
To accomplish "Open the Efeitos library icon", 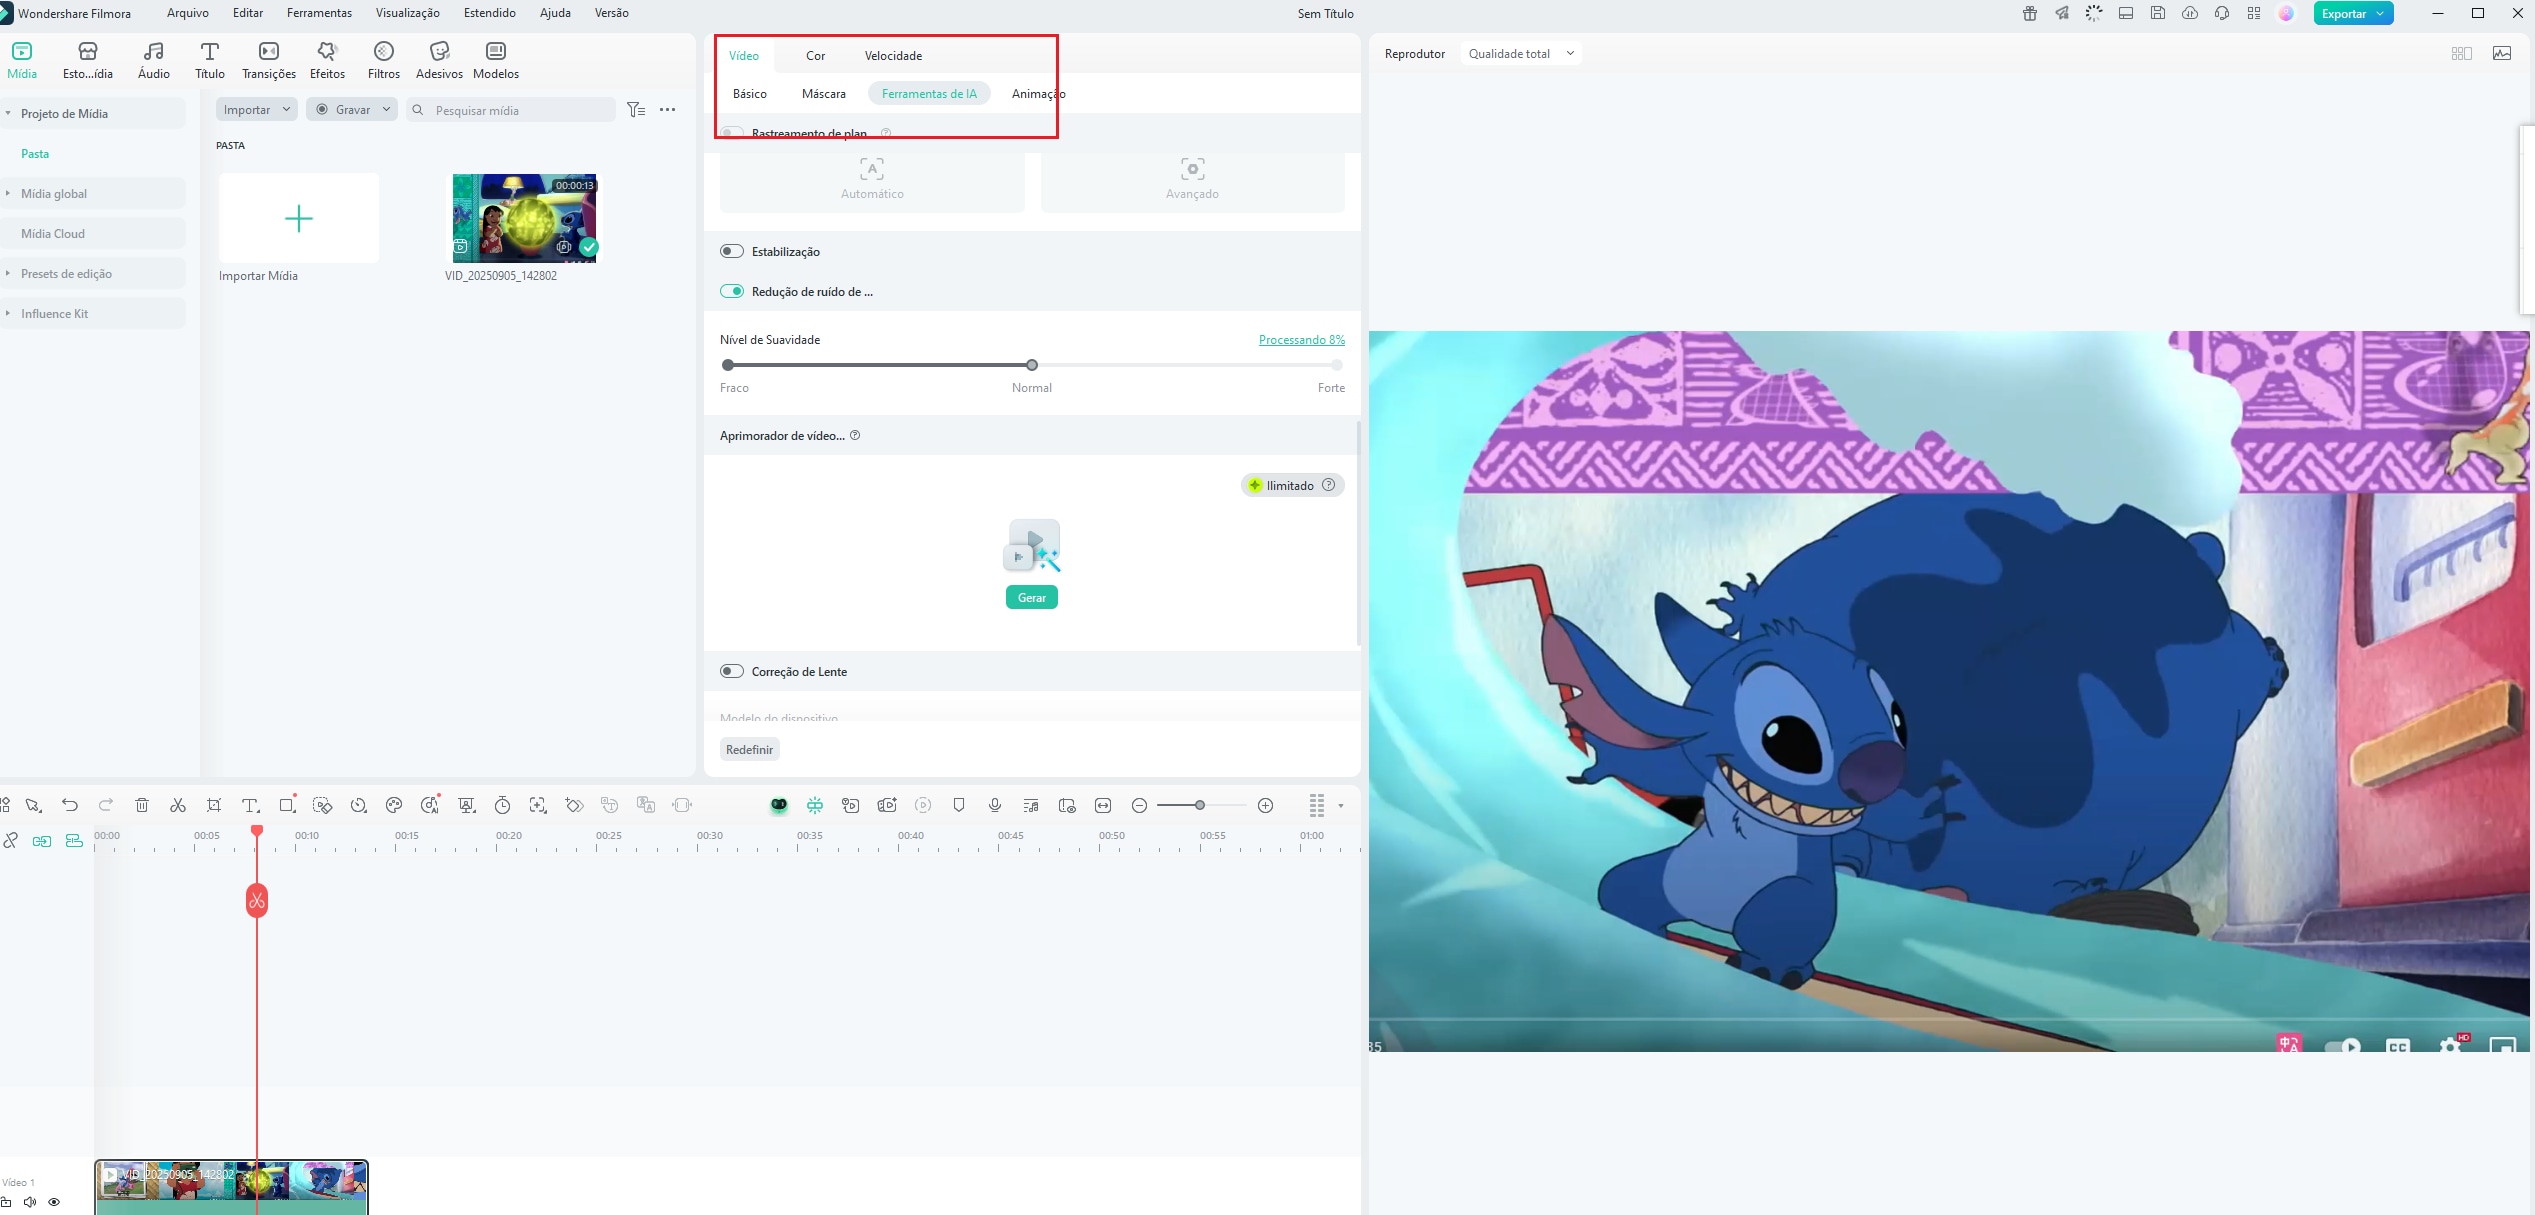I will point(327,60).
